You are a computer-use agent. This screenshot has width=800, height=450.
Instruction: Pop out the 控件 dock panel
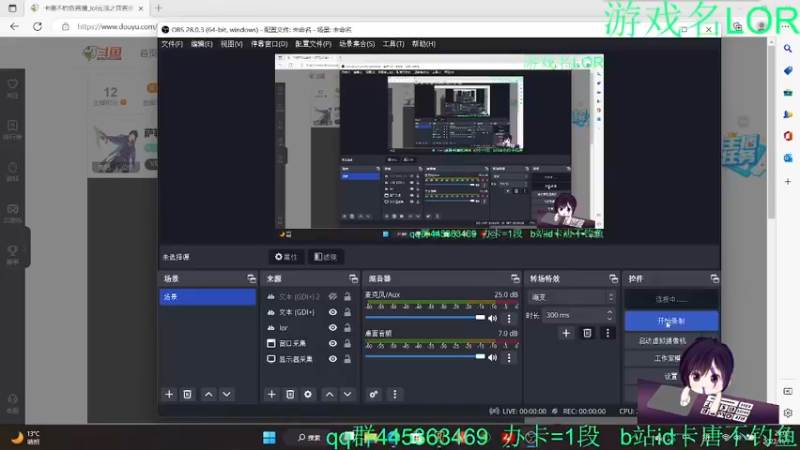coord(714,279)
